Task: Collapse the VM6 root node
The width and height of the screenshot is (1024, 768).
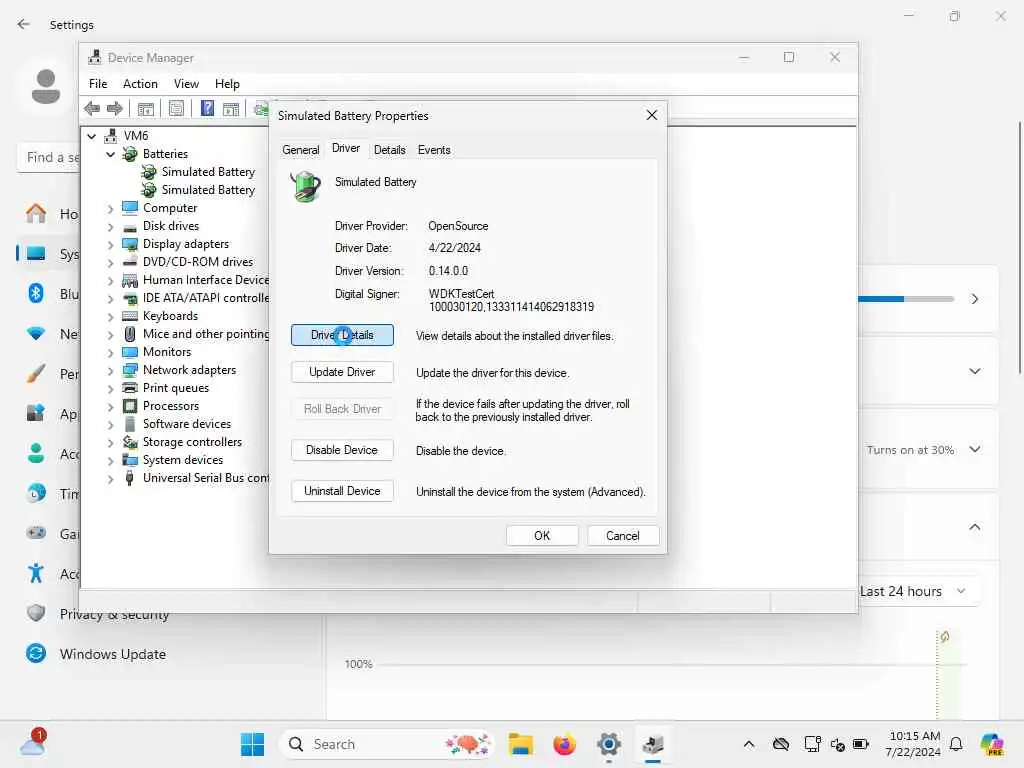Action: 92,136
